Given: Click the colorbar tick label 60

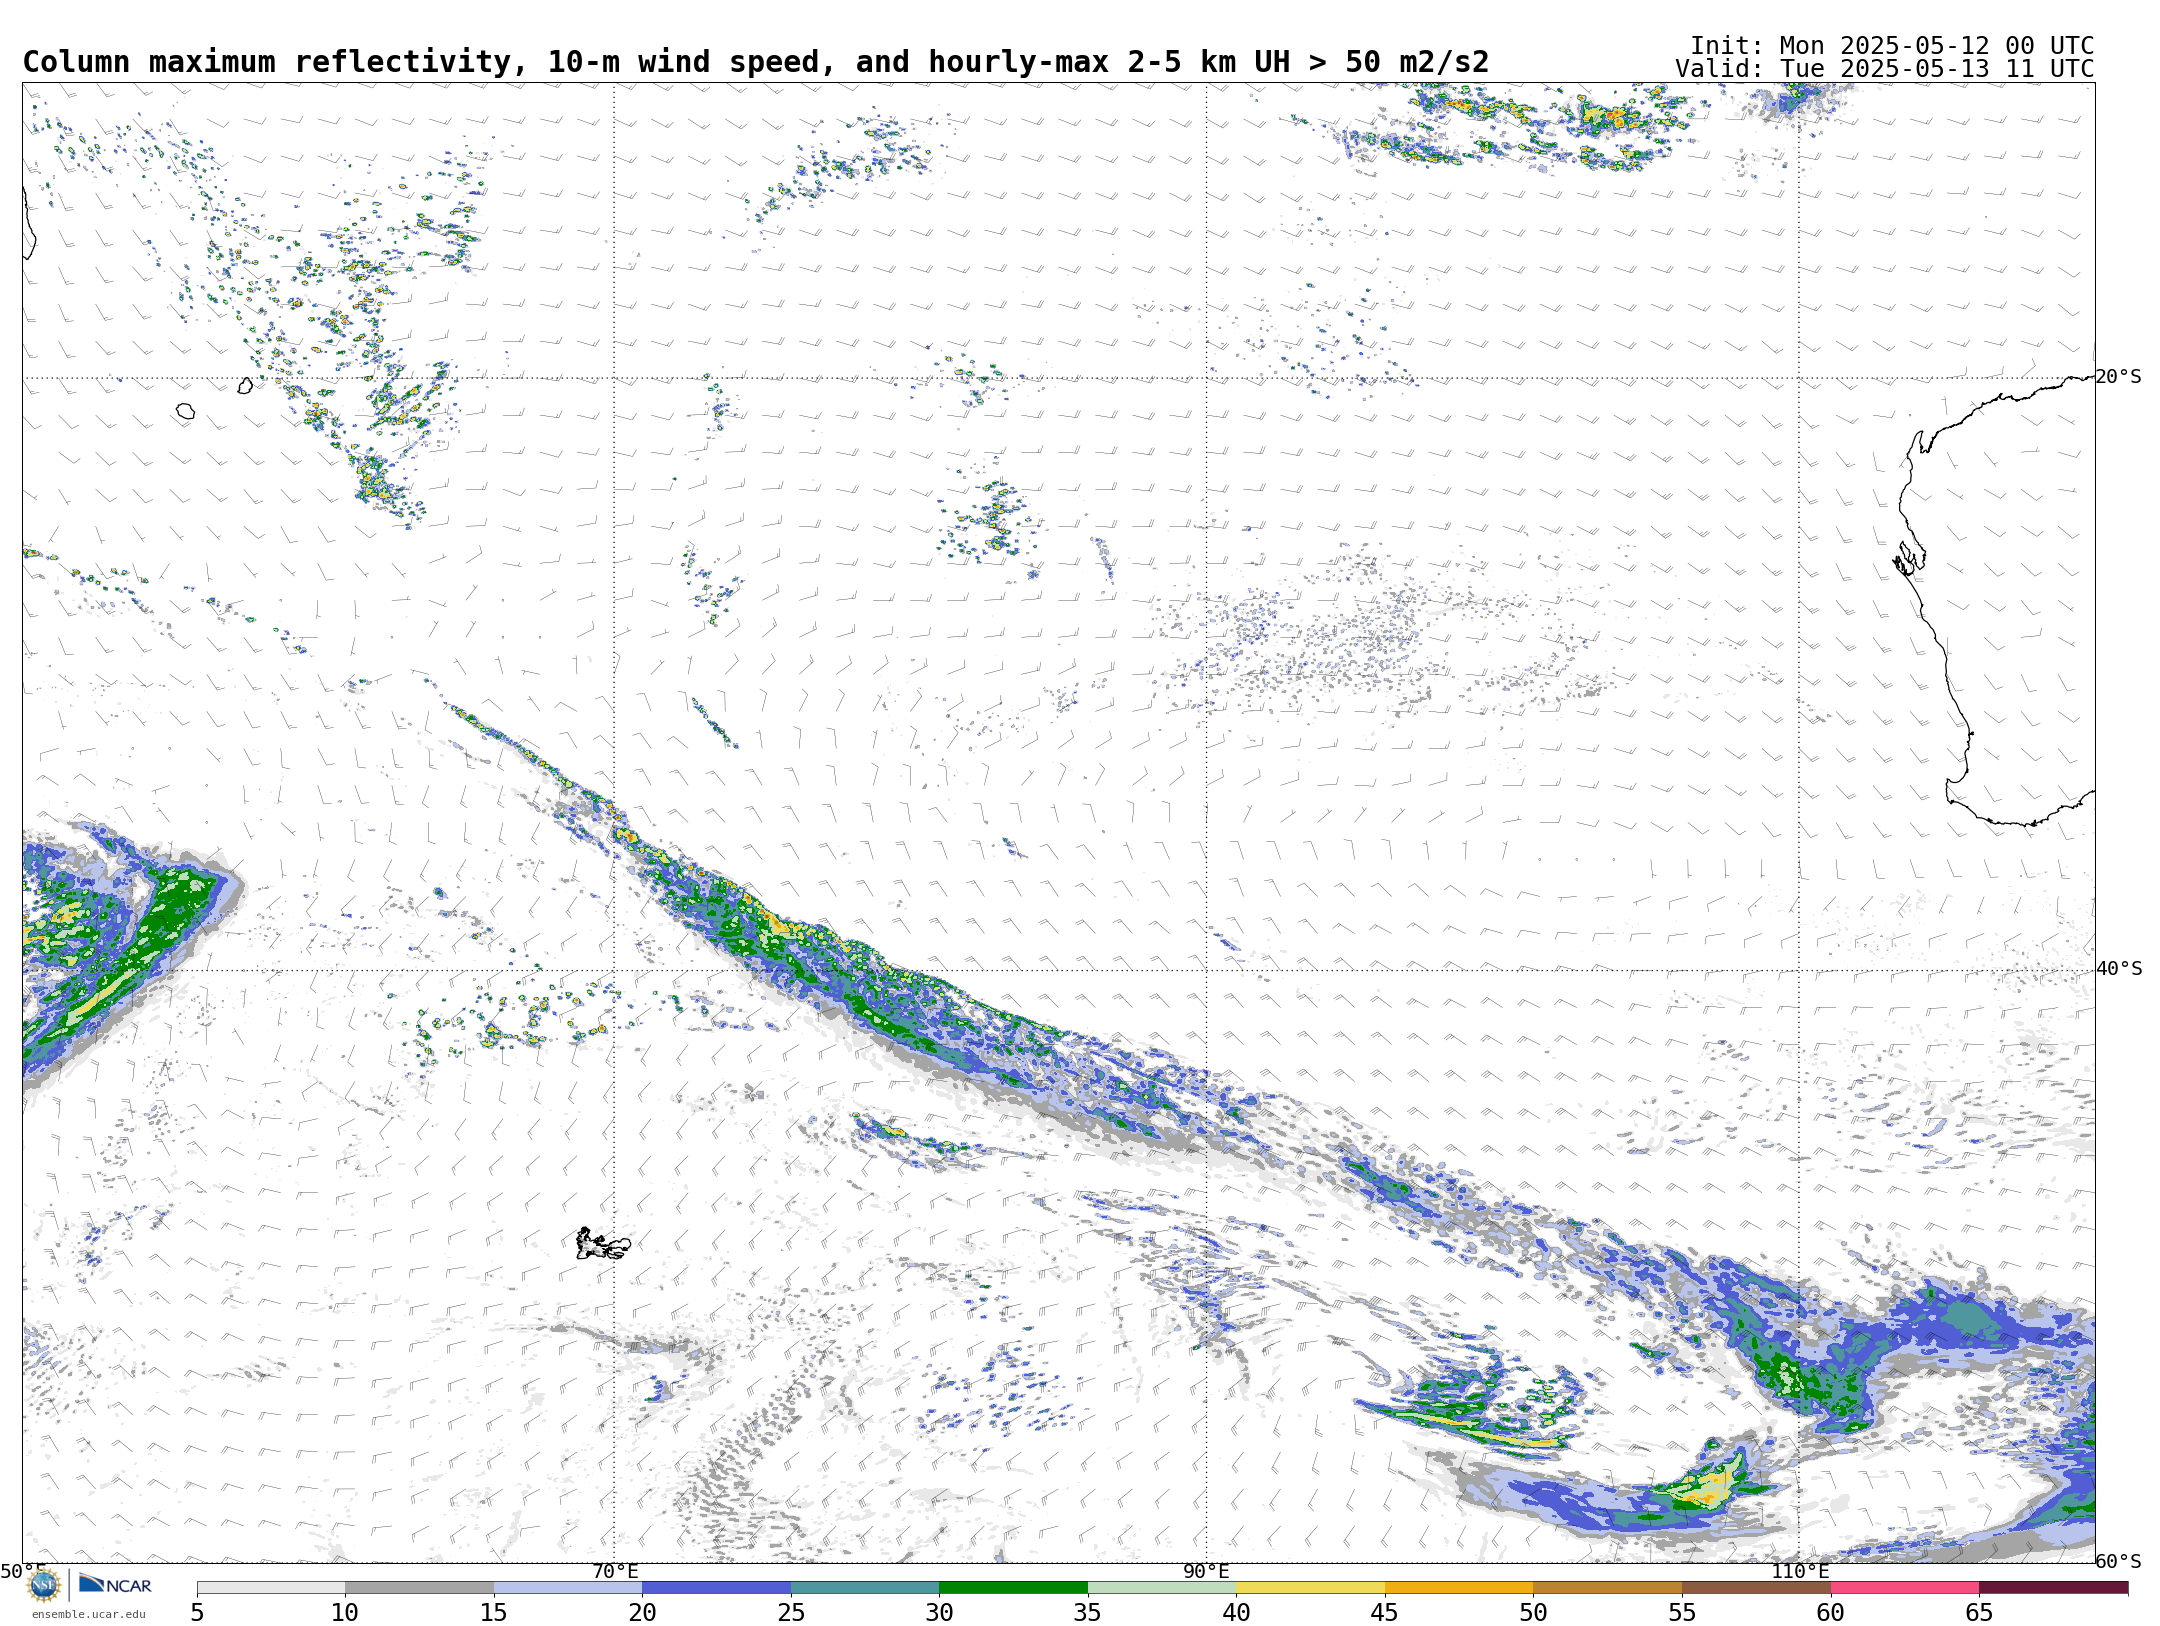Looking at the screenshot, I should [1831, 1612].
